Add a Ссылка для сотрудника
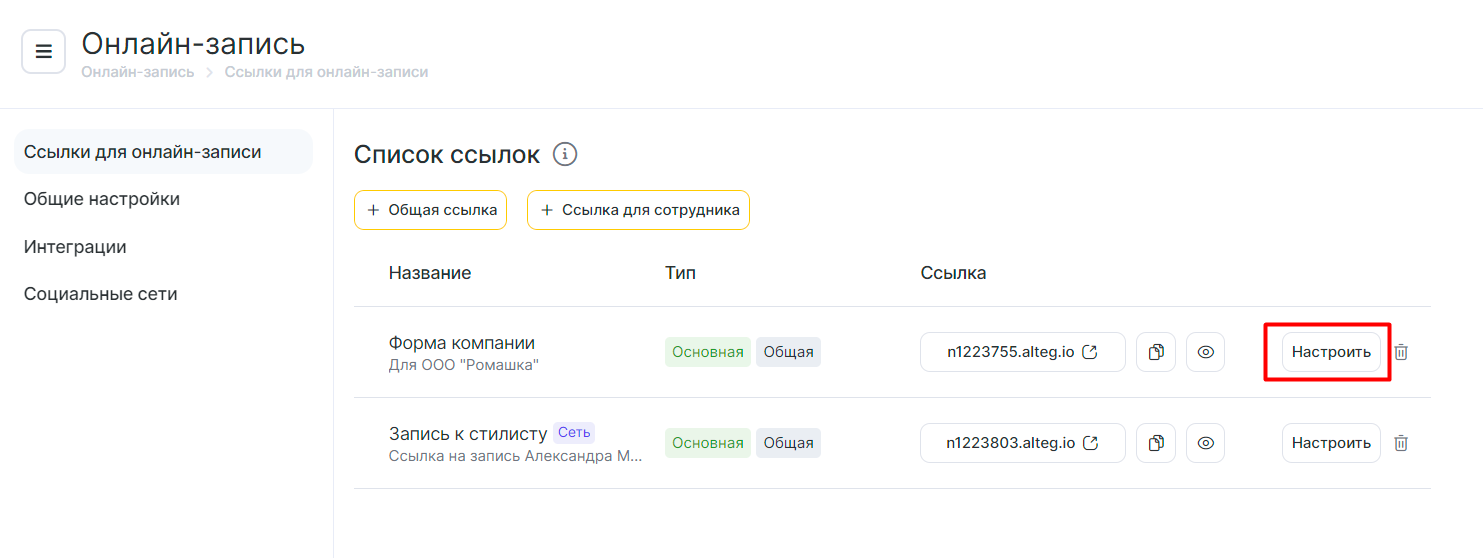This screenshot has width=1483, height=558. (x=638, y=210)
